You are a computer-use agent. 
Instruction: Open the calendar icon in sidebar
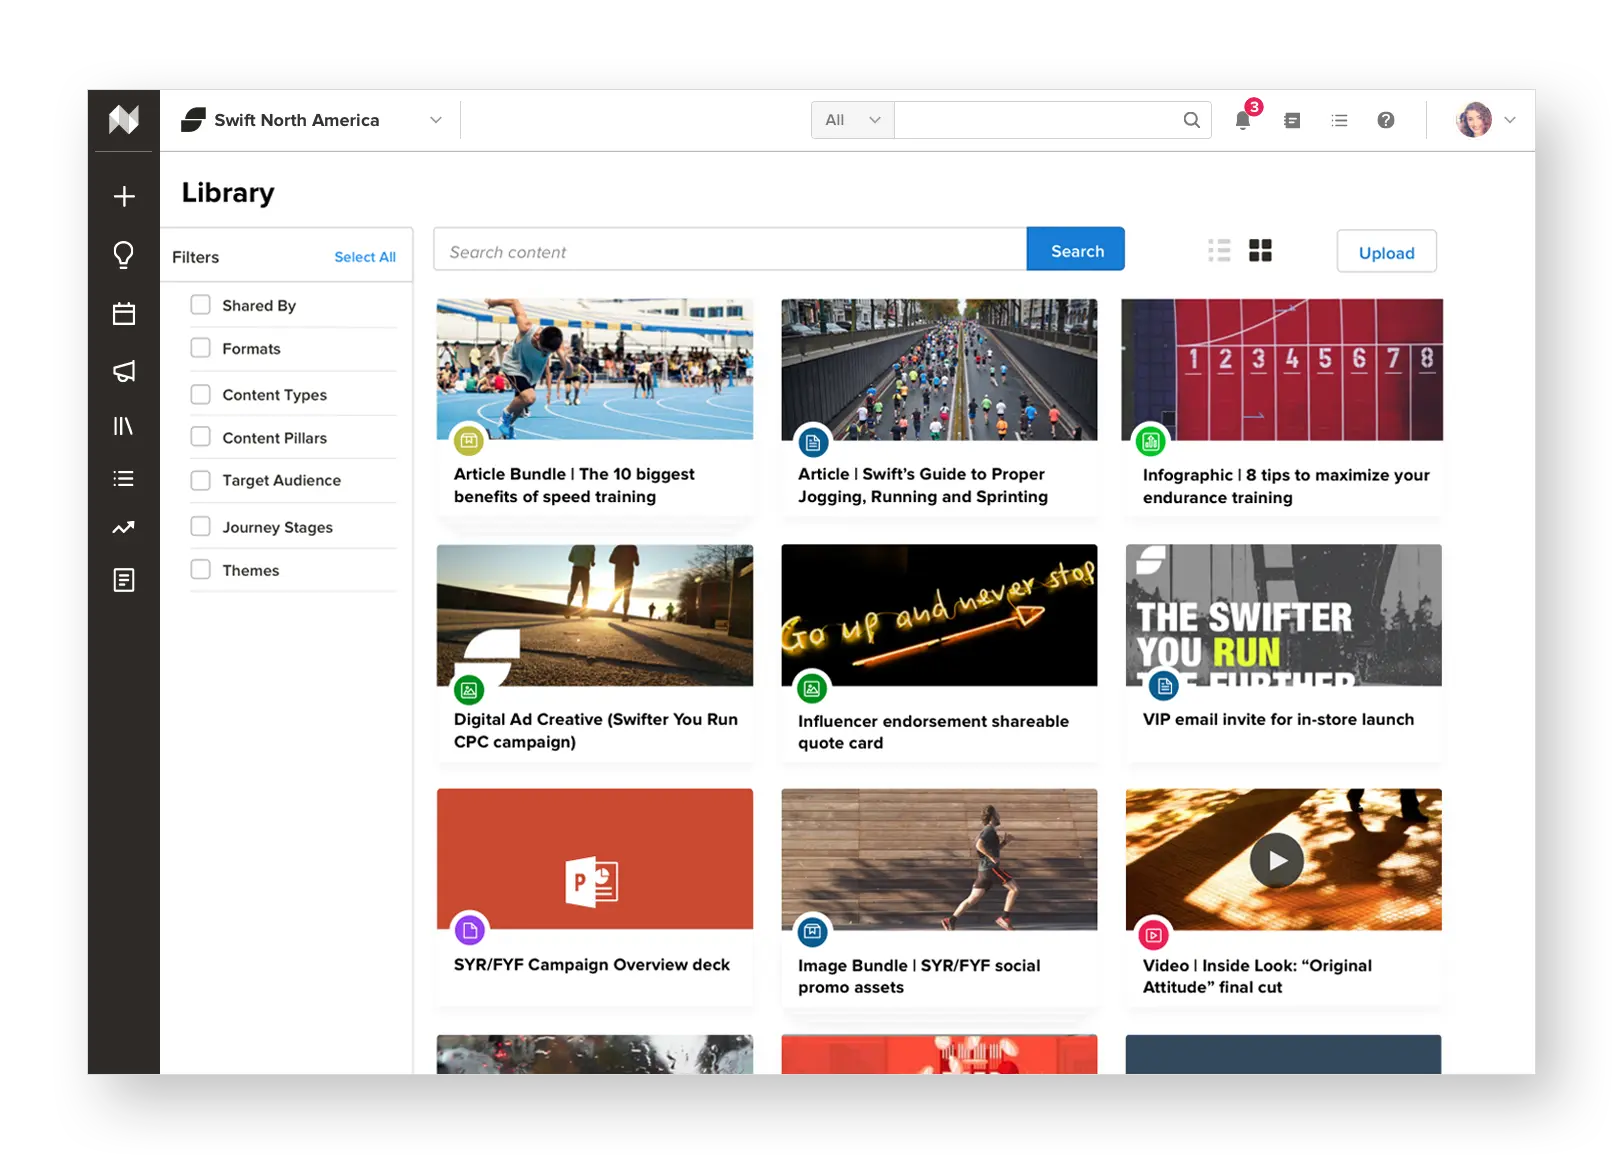[124, 314]
